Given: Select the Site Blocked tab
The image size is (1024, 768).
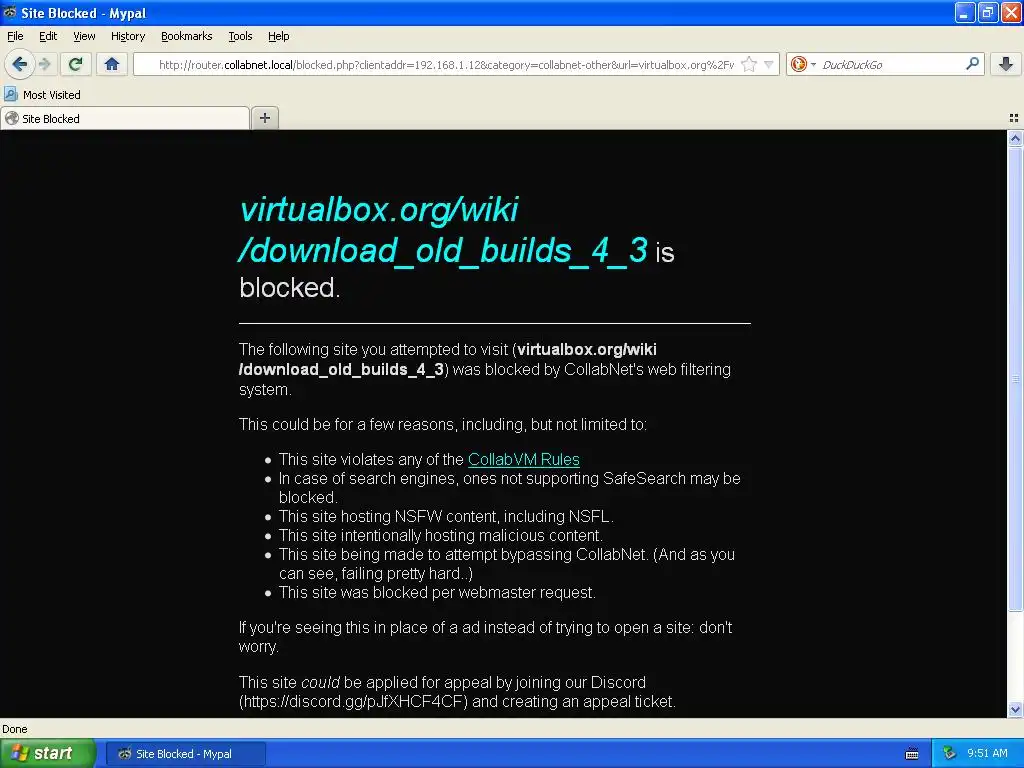Looking at the screenshot, I should click(x=125, y=118).
